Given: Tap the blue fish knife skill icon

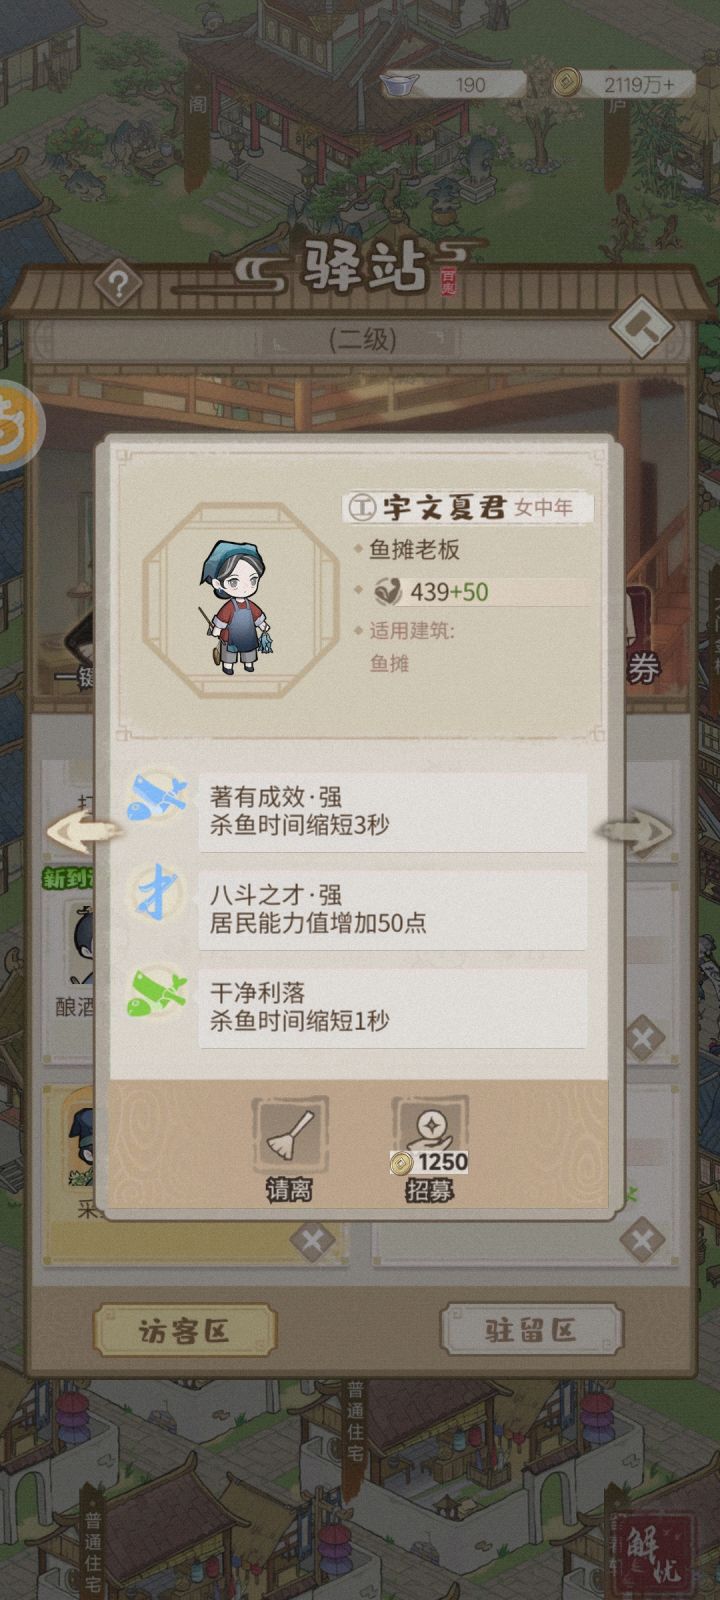Looking at the screenshot, I should pyautogui.click(x=157, y=796).
